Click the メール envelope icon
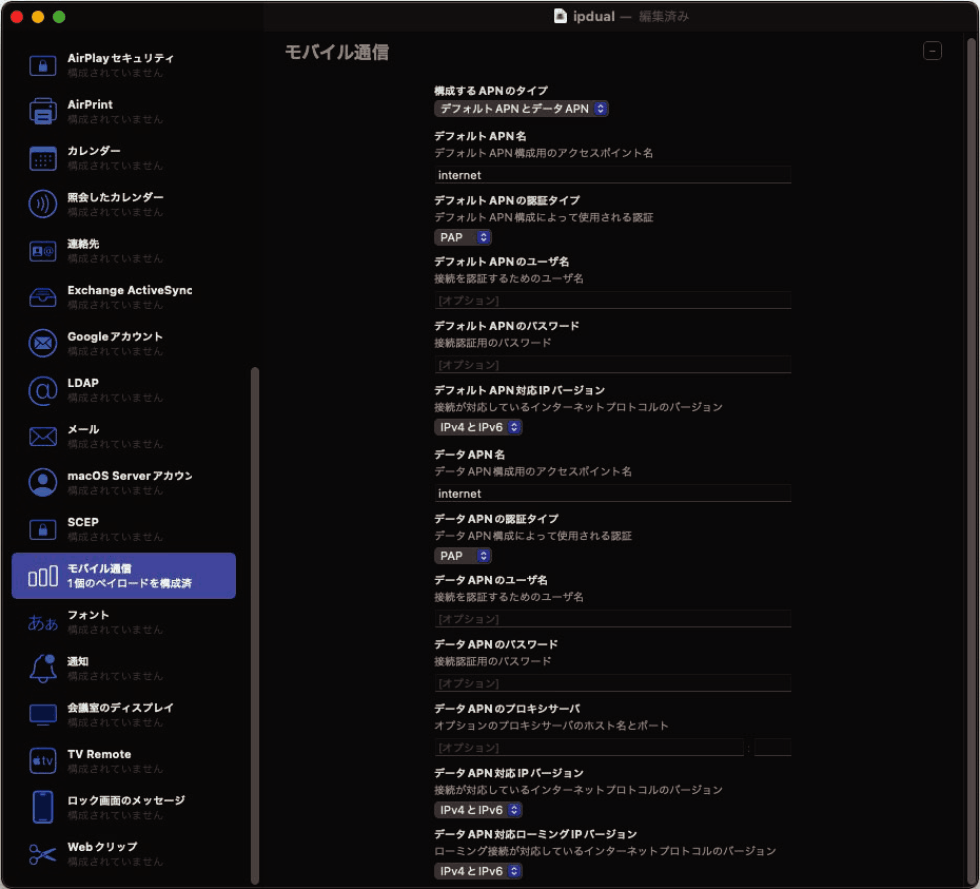Image resolution: width=980 pixels, height=889 pixels. tap(42, 436)
